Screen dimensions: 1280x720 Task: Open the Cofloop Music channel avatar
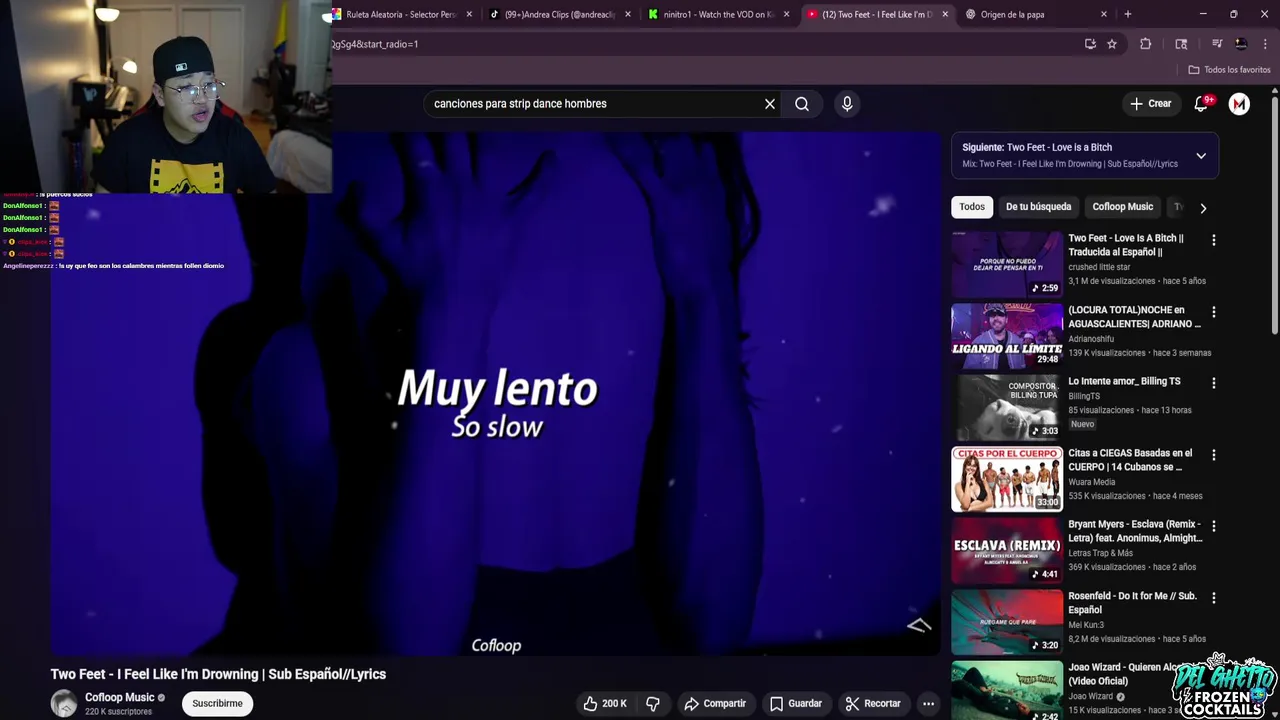click(64, 703)
